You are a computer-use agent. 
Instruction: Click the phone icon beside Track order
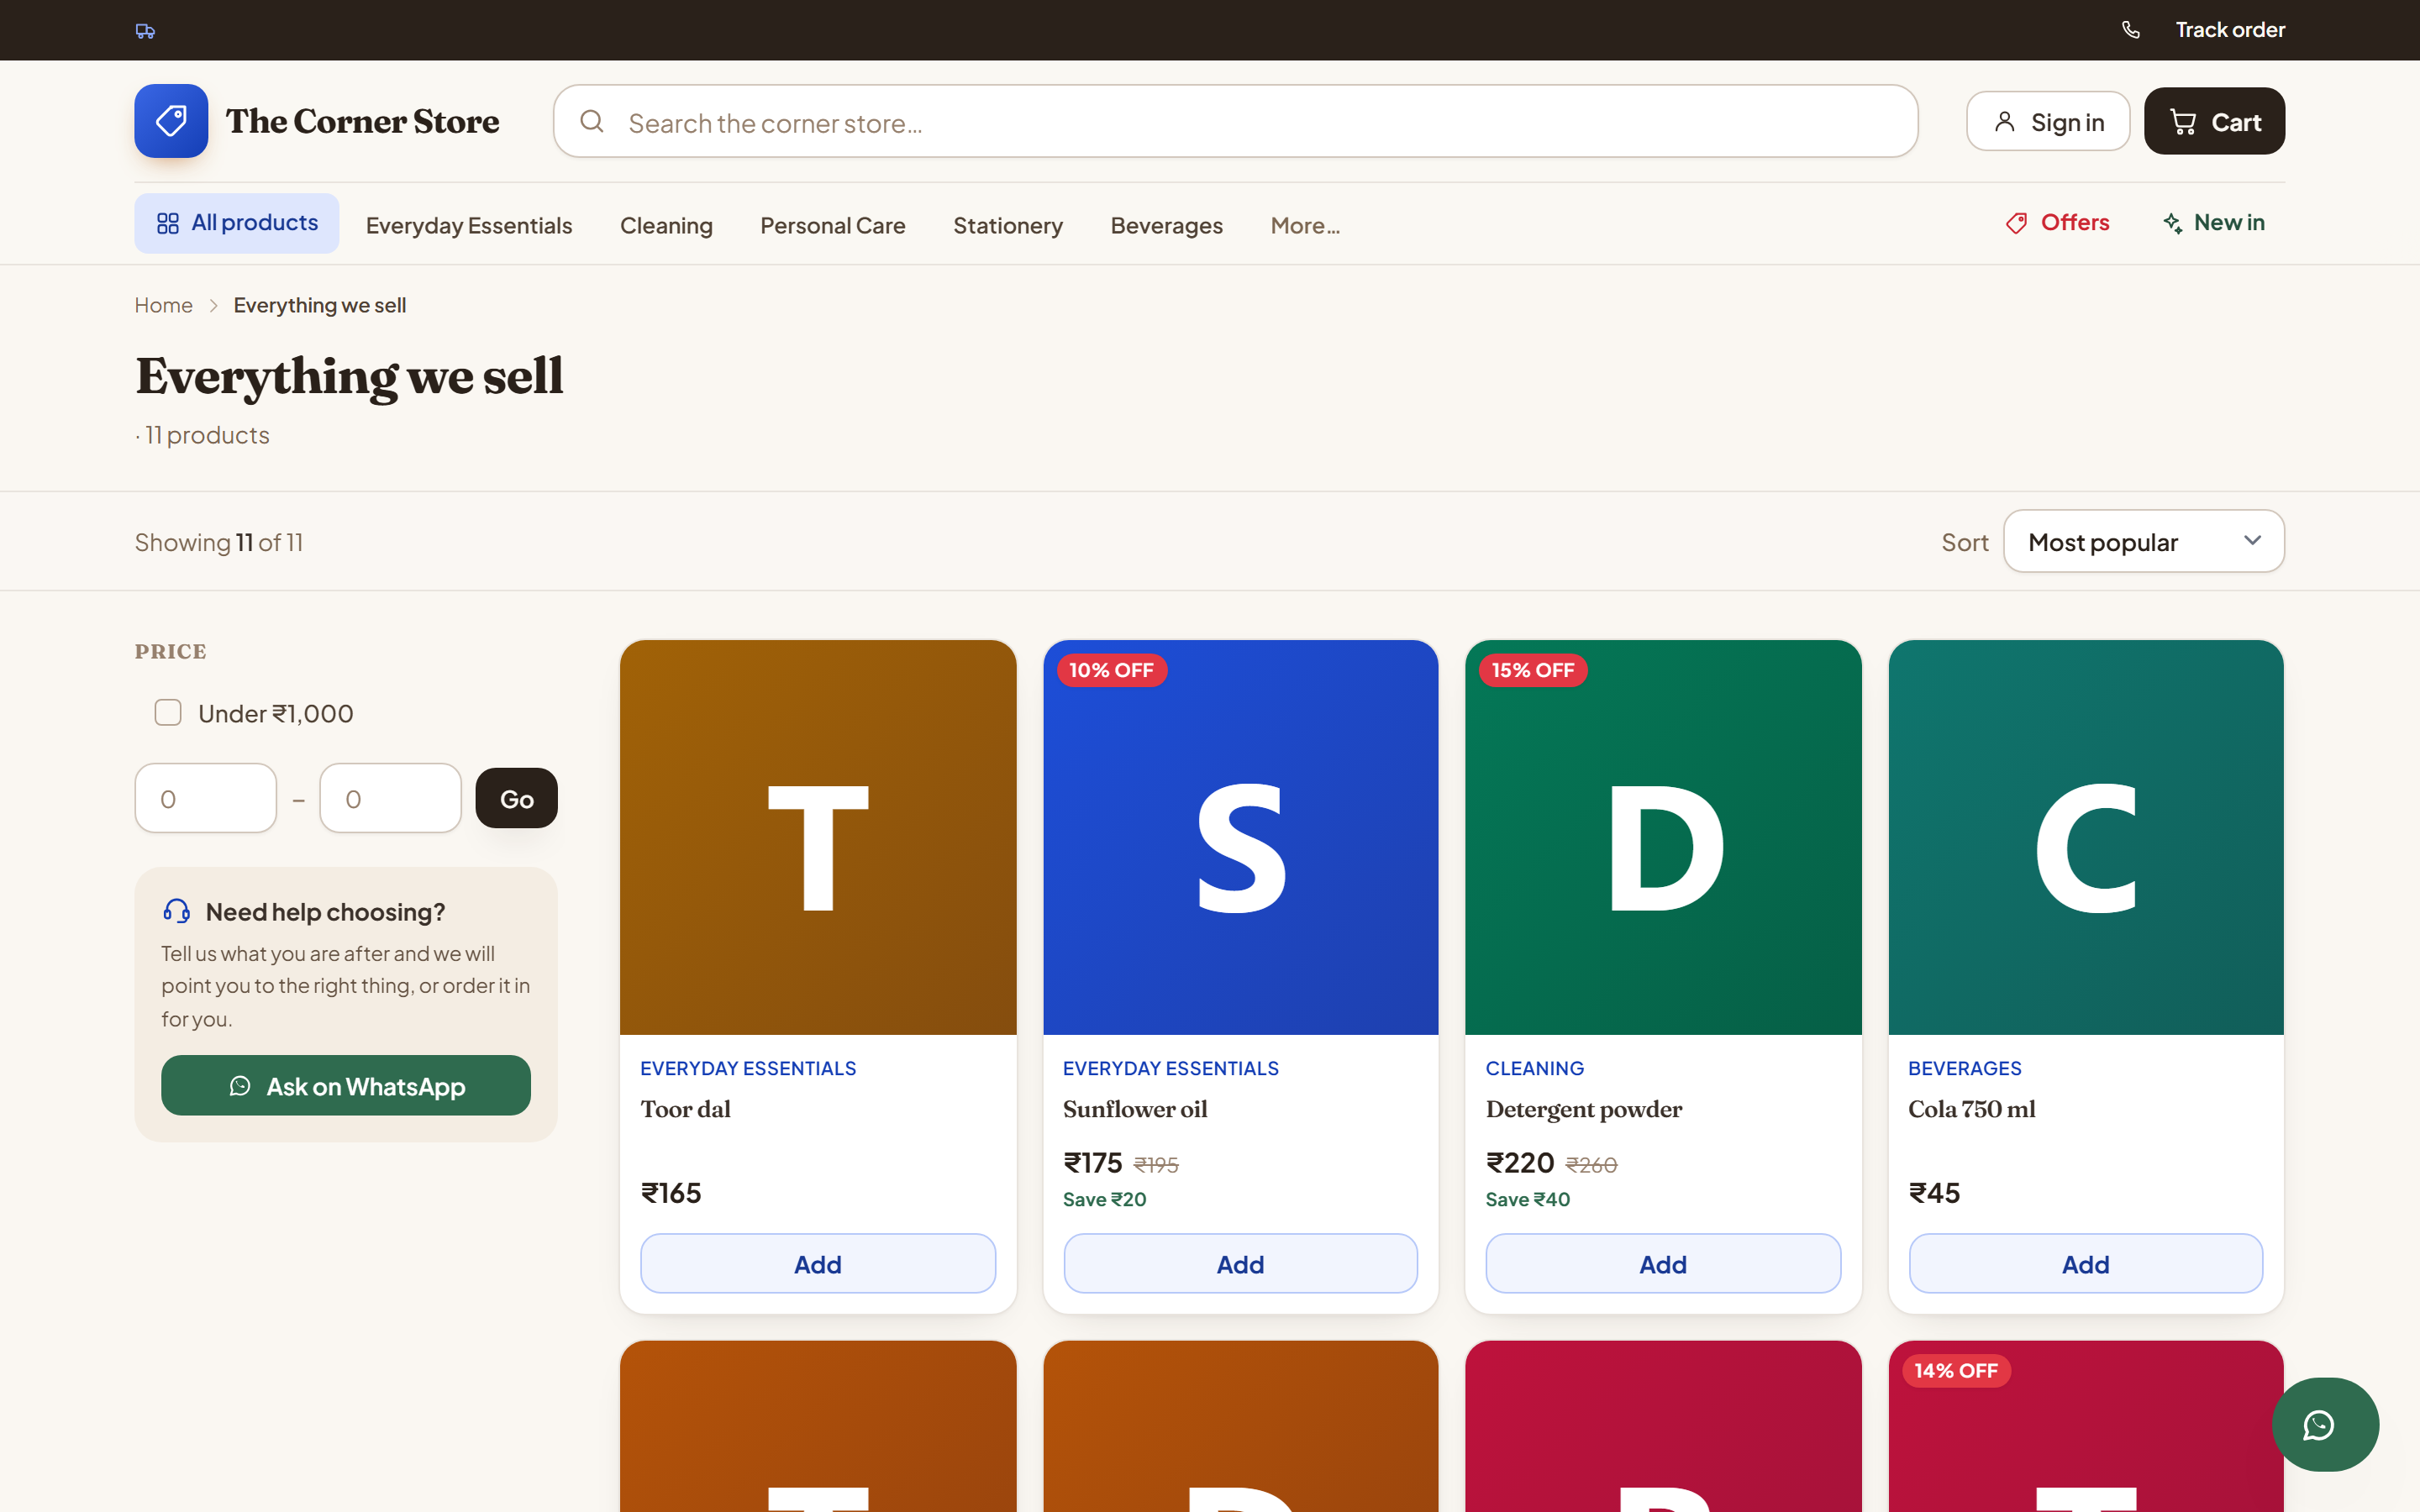[x=2131, y=30]
